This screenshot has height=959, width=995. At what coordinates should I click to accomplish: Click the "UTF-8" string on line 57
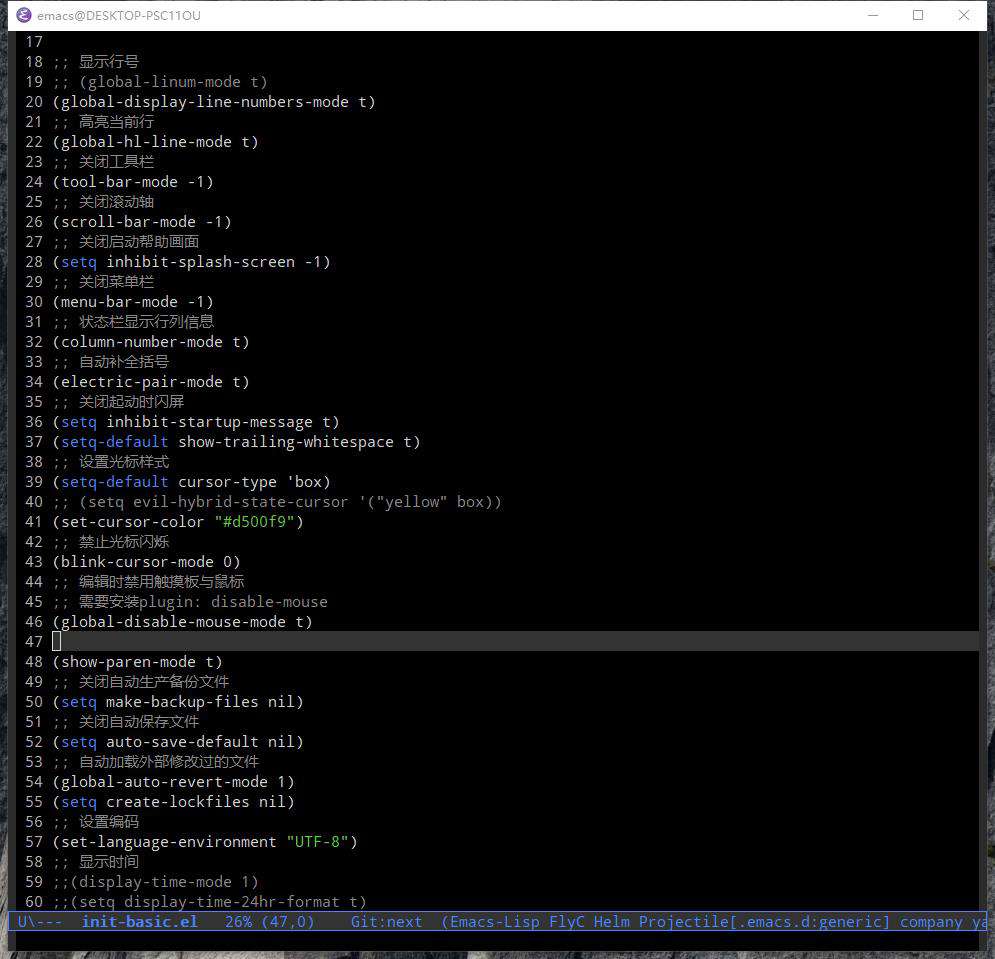point(317,842)
